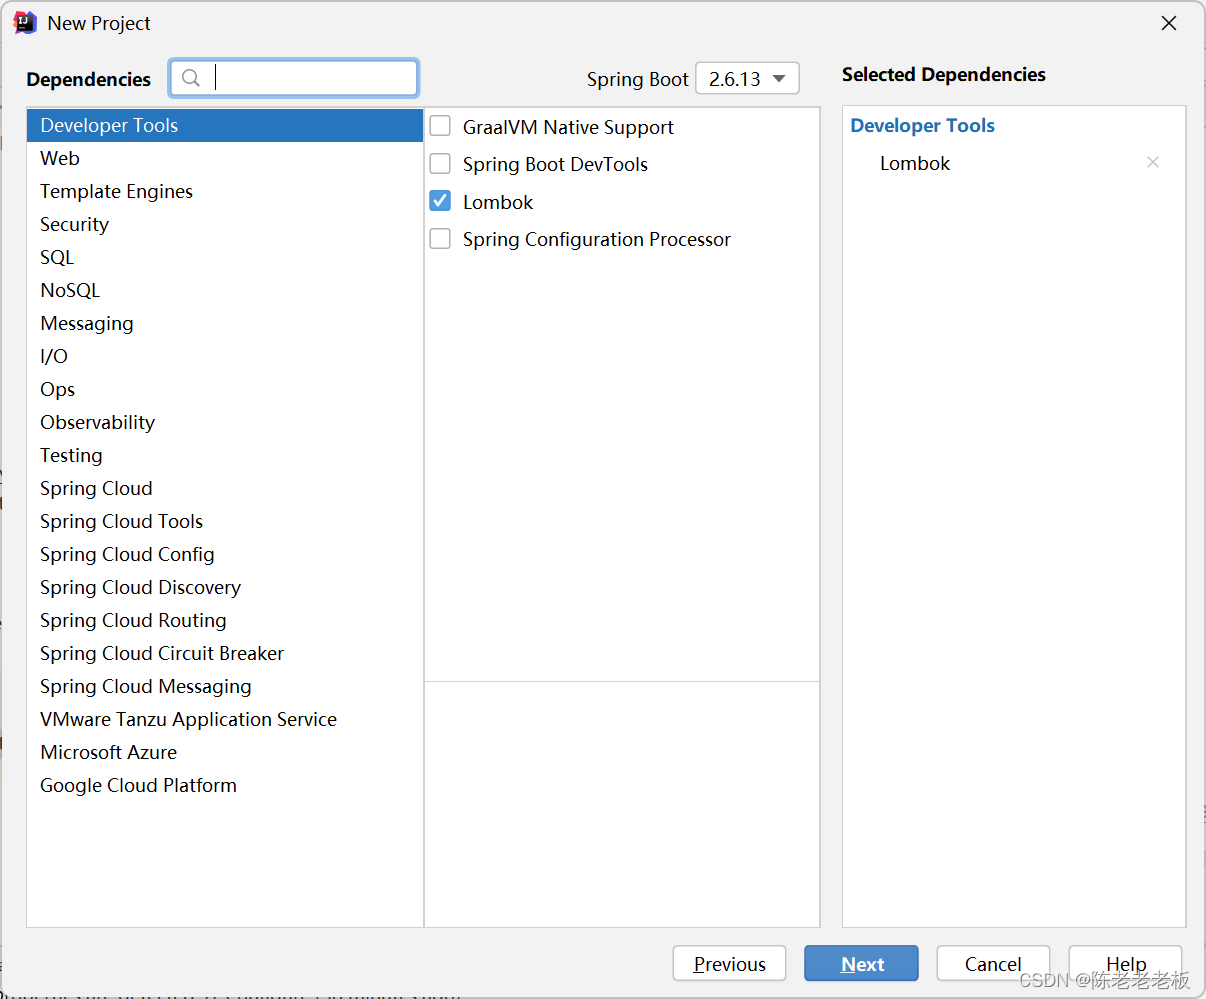The width and height of the screenshot is (1206, 999).
Task: Select the Security category
Action: click(x=225, y=224)
